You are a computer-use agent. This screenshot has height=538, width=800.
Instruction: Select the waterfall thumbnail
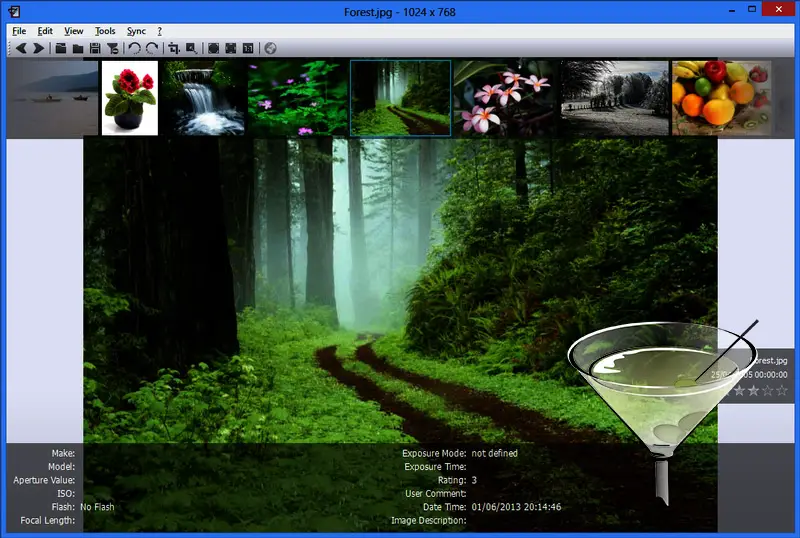pyautogui.click(x=205, y=98)
